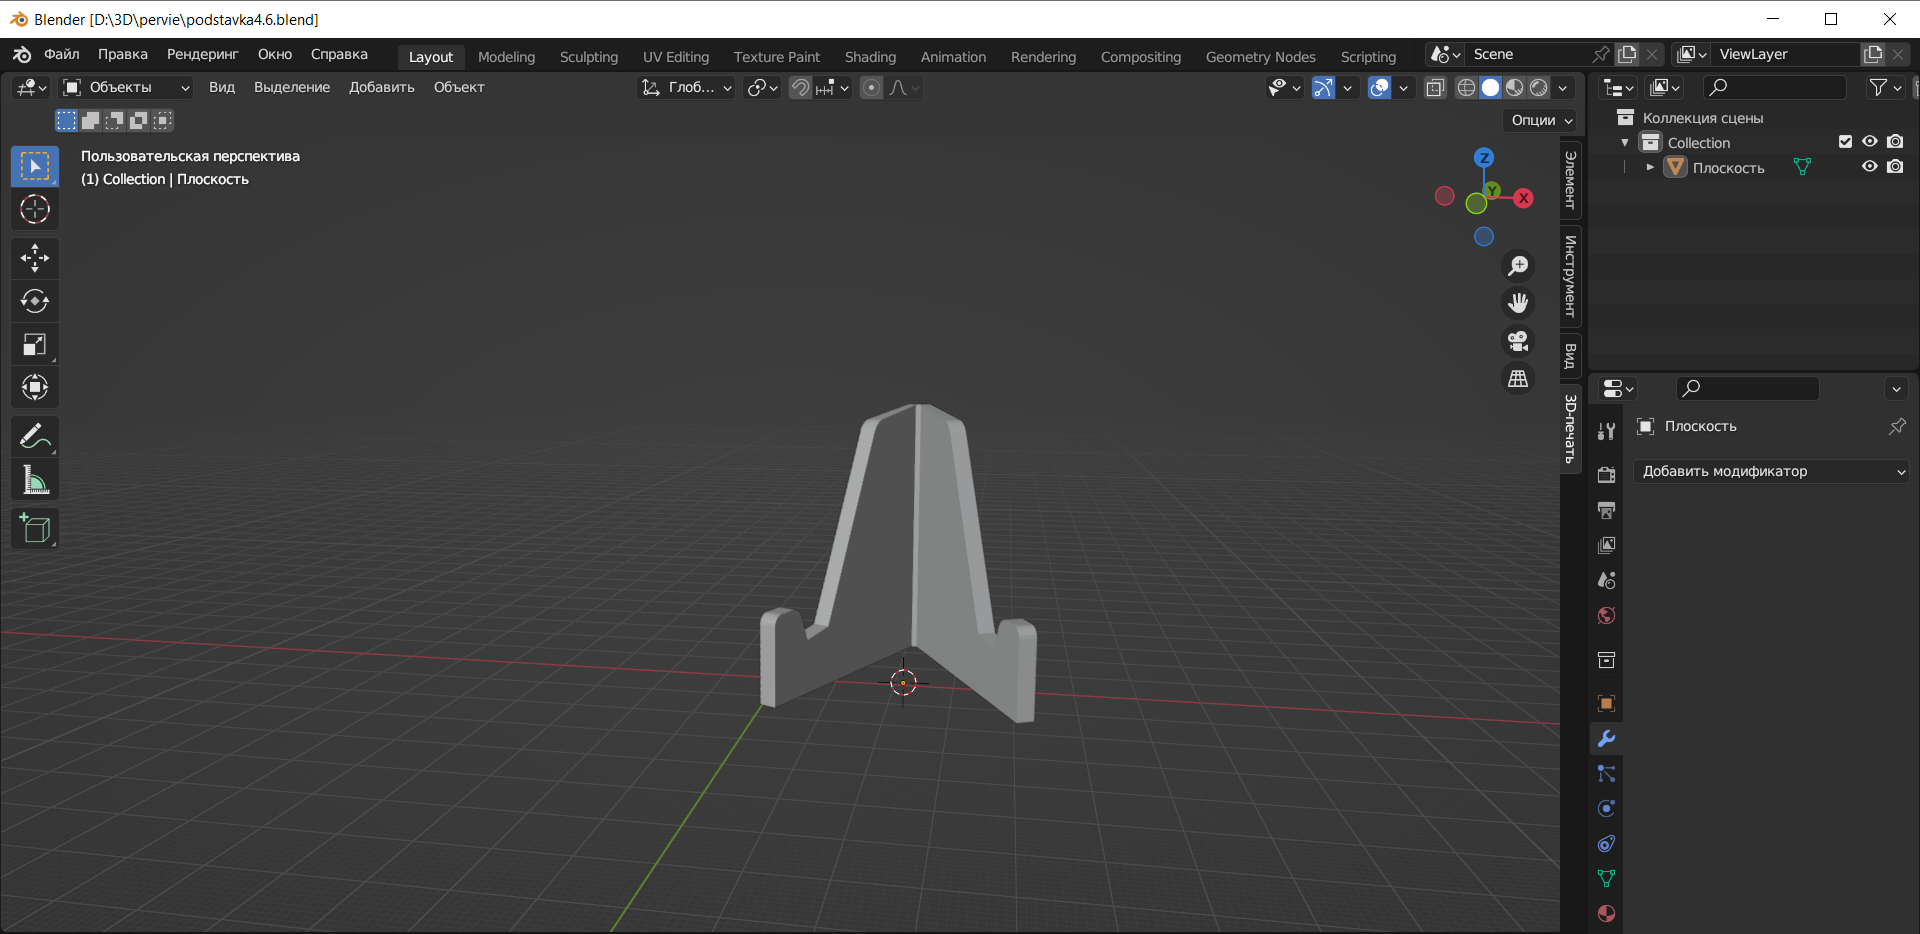Switch to the Sculpting workspace tab
This screenshot has width=1920, height=934.
(x=589, y=57)
